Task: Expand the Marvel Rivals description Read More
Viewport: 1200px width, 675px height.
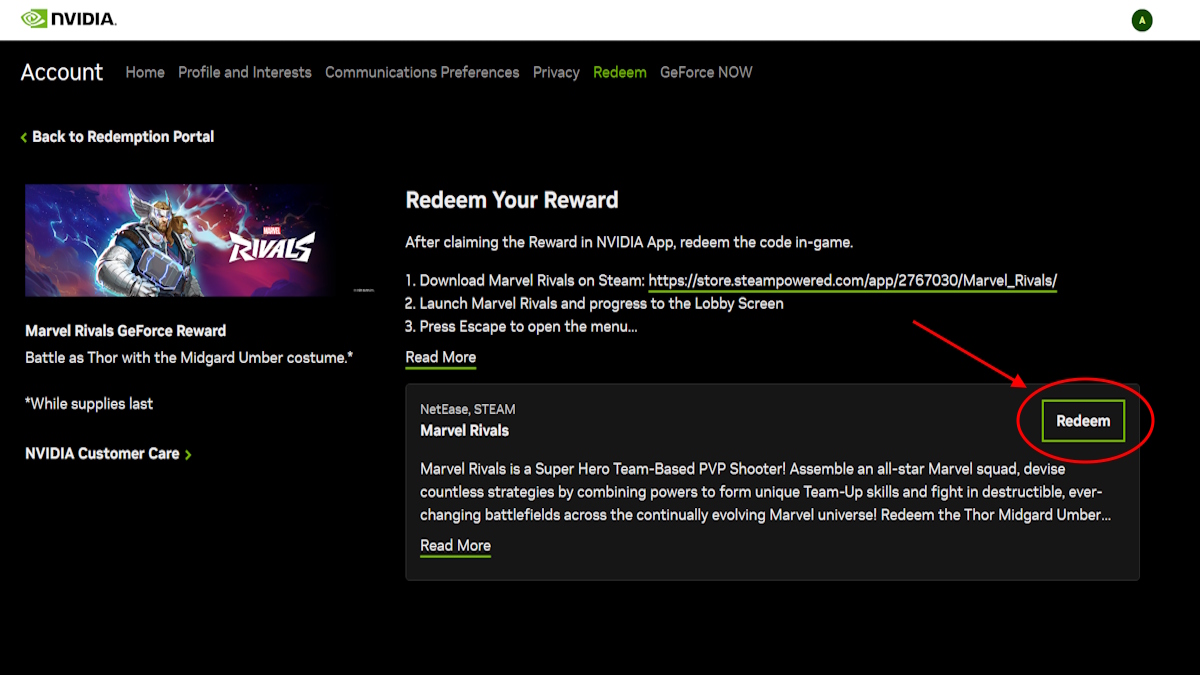Action: (455, 545)
